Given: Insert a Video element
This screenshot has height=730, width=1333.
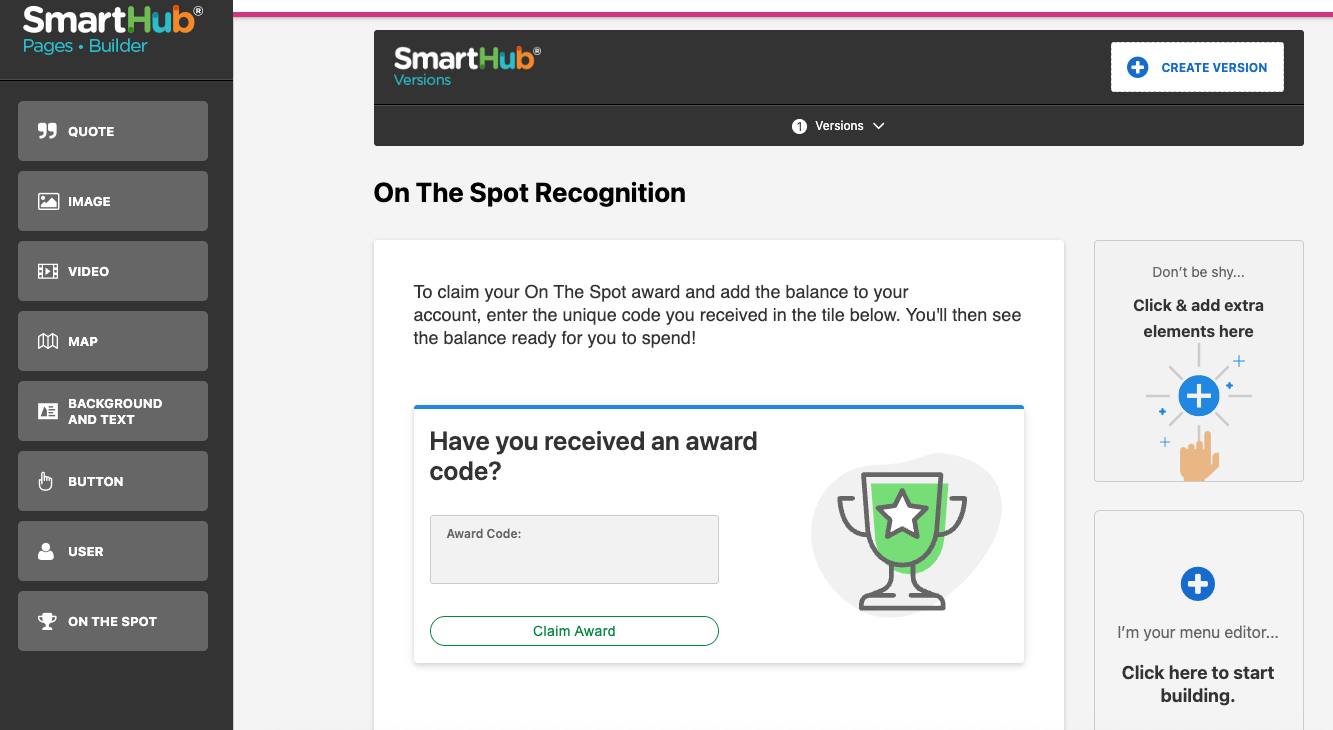Looking at the screenshot, I should [x=112, y=271].
